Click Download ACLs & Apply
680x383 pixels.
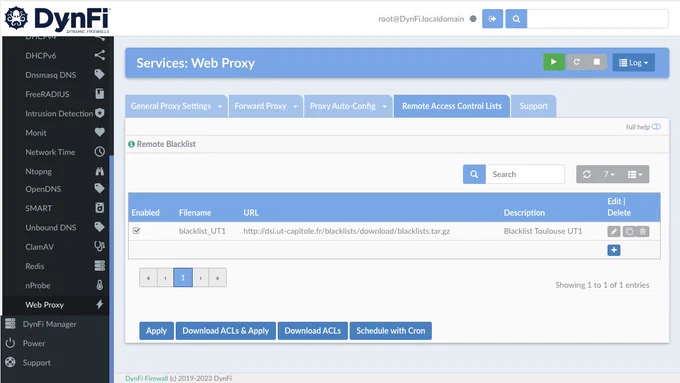coord(226,331)
